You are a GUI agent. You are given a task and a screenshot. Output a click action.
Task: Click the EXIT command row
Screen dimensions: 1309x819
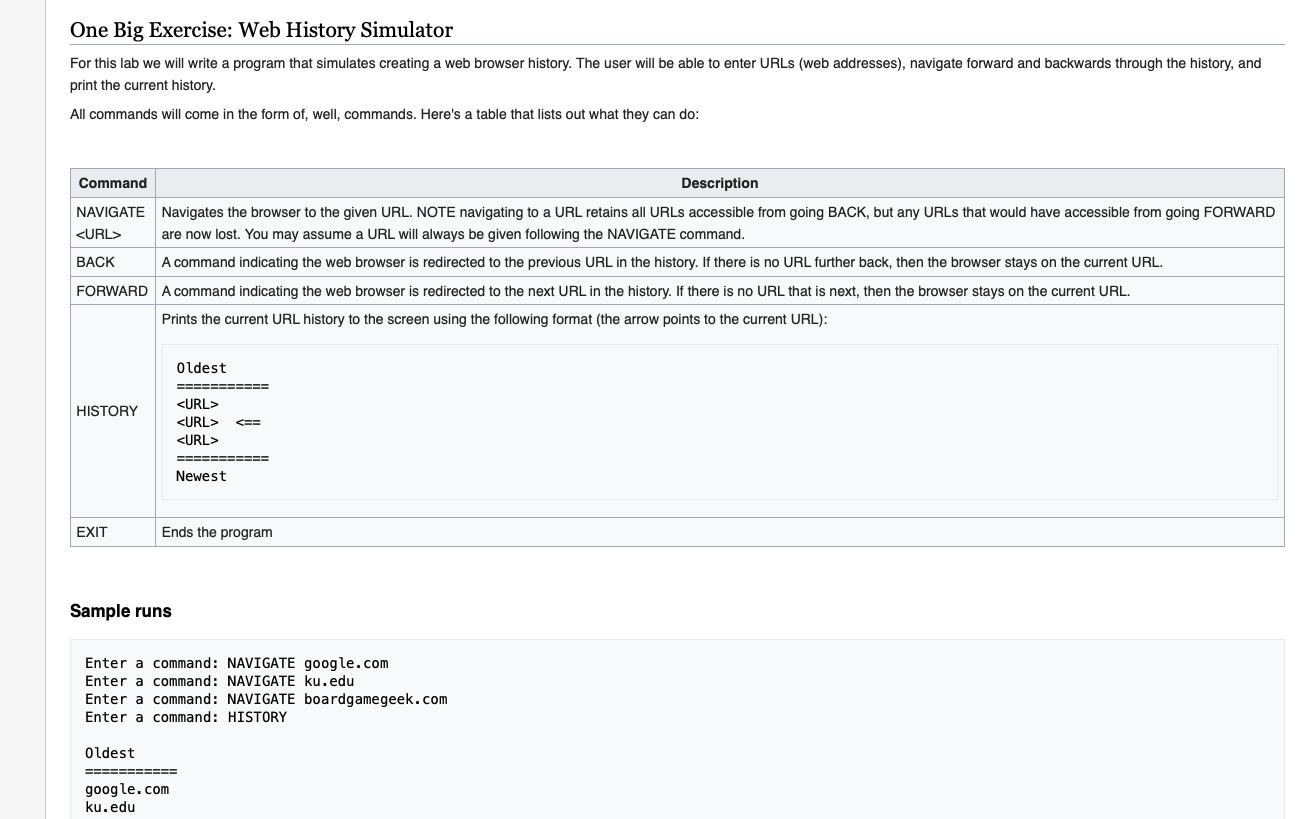92,532
